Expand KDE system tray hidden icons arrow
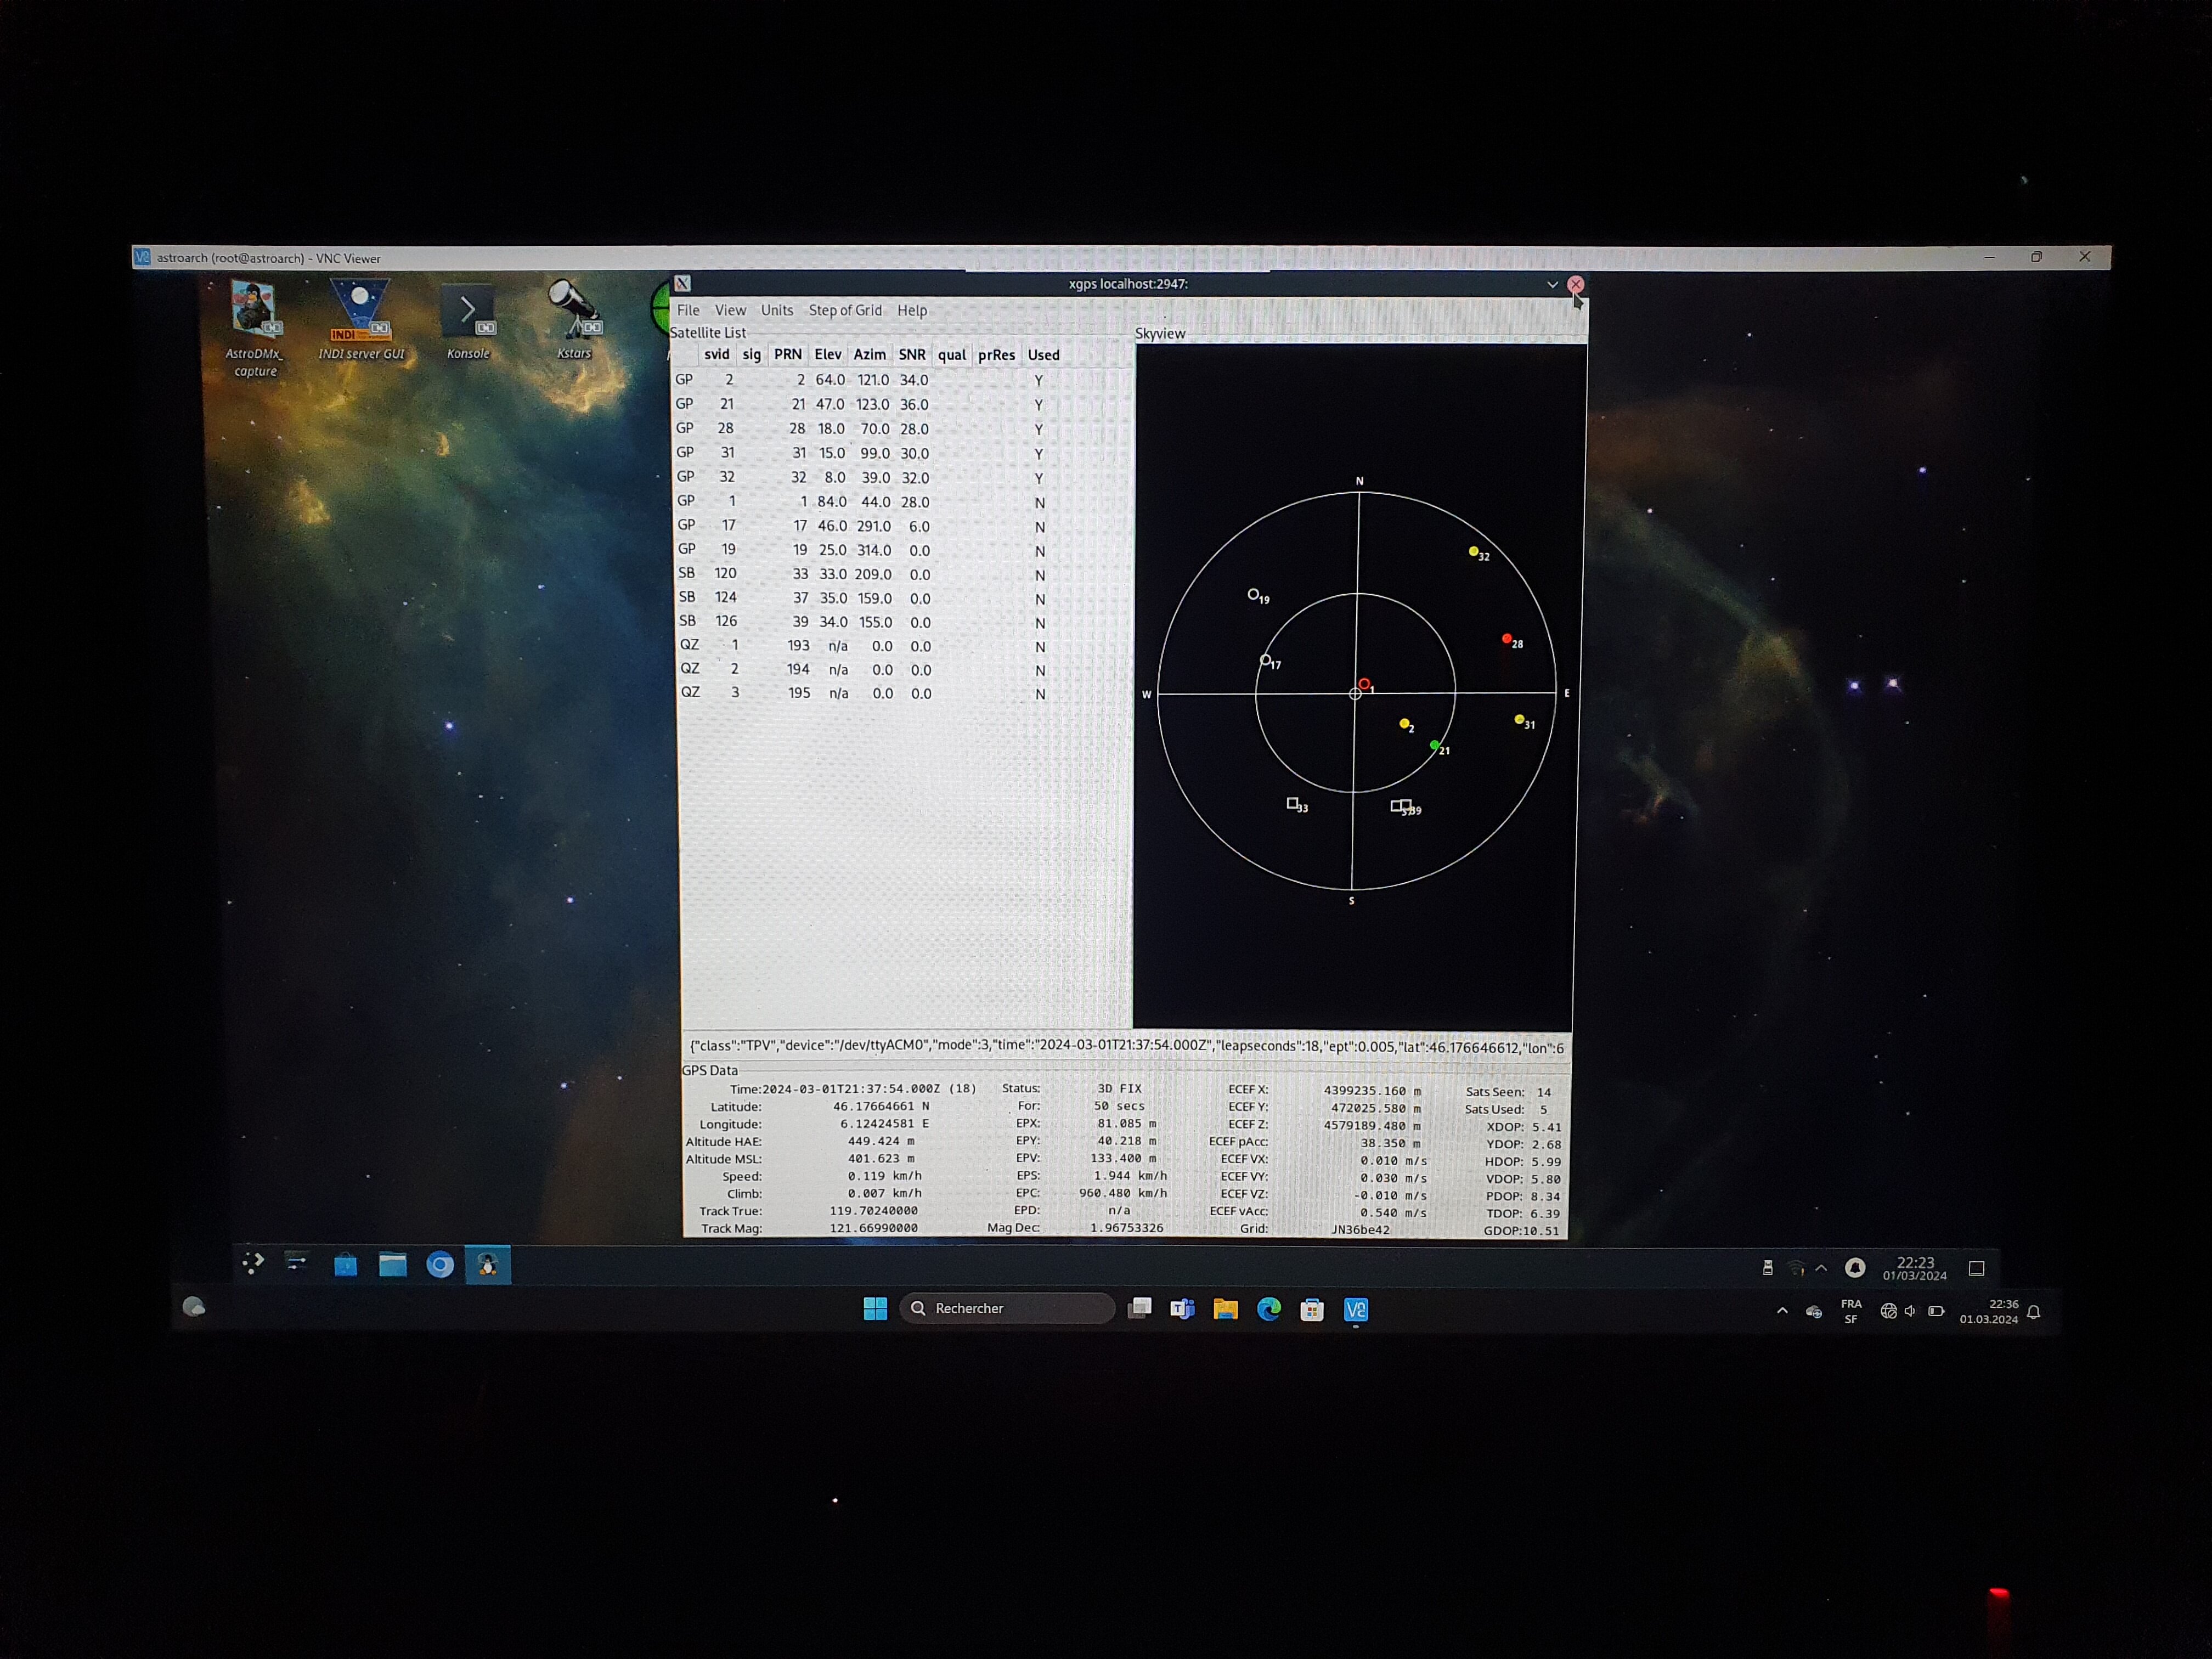 1821,1268
